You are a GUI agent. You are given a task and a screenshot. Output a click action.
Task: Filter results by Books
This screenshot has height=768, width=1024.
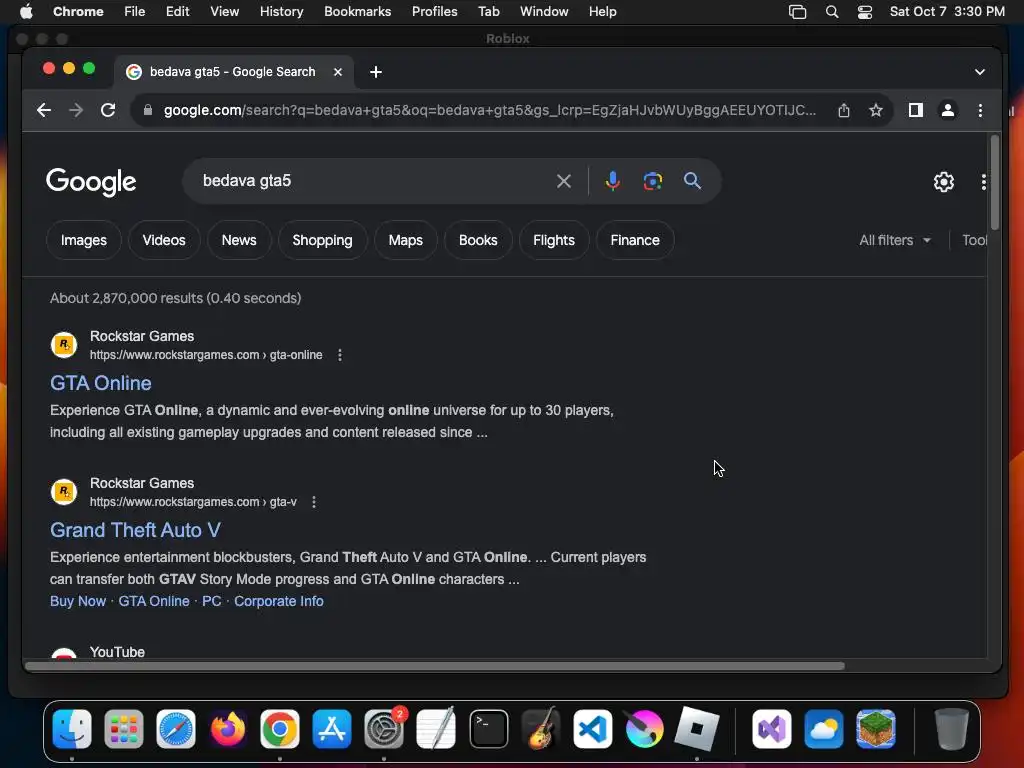pyautogui.click(x=478, y=240)
